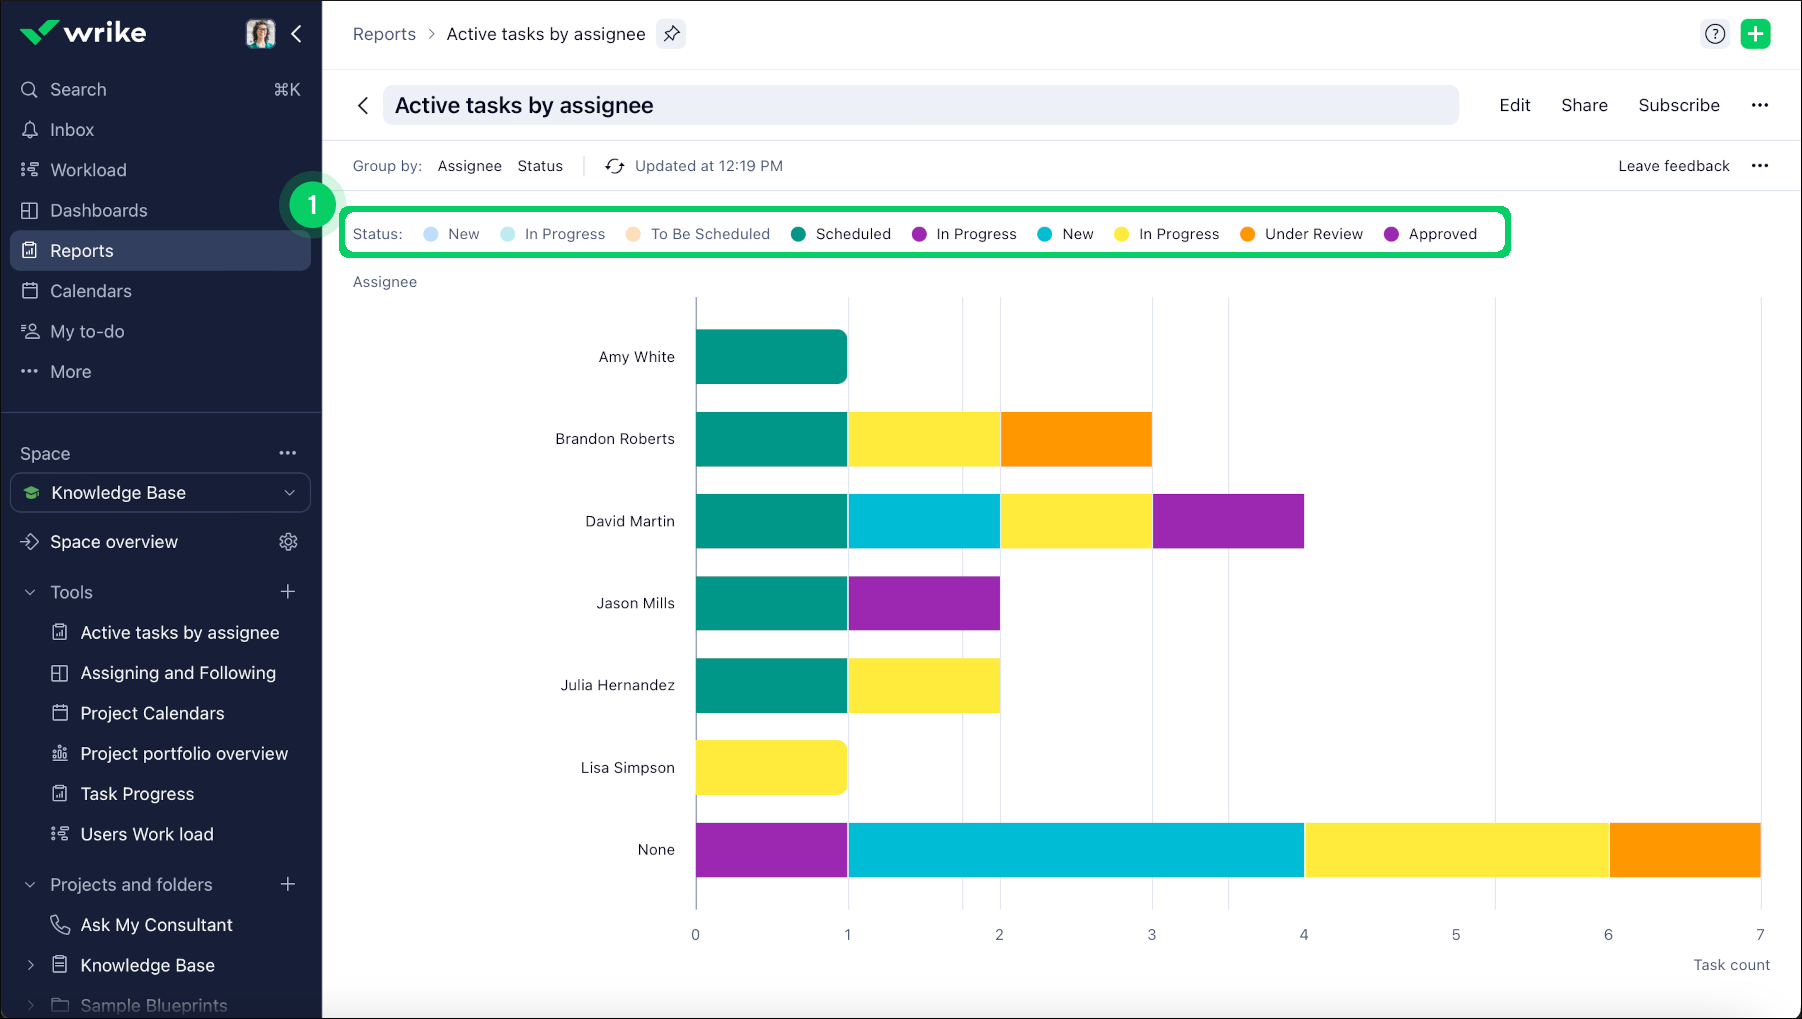
Task: Expand the Knowledge Base space selector
Action: 288,492
